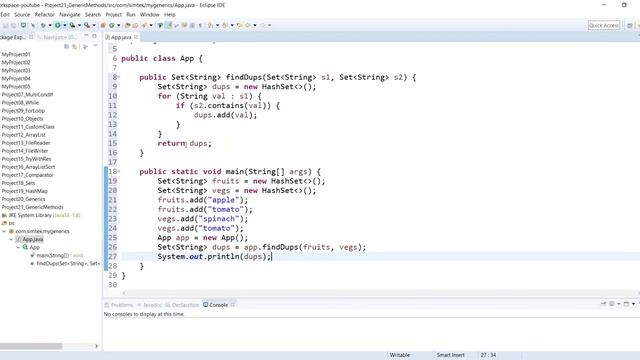Click the Quick Access search field
Image resolution: width=640 pixels, height=360 pixels.
(604, 25)
